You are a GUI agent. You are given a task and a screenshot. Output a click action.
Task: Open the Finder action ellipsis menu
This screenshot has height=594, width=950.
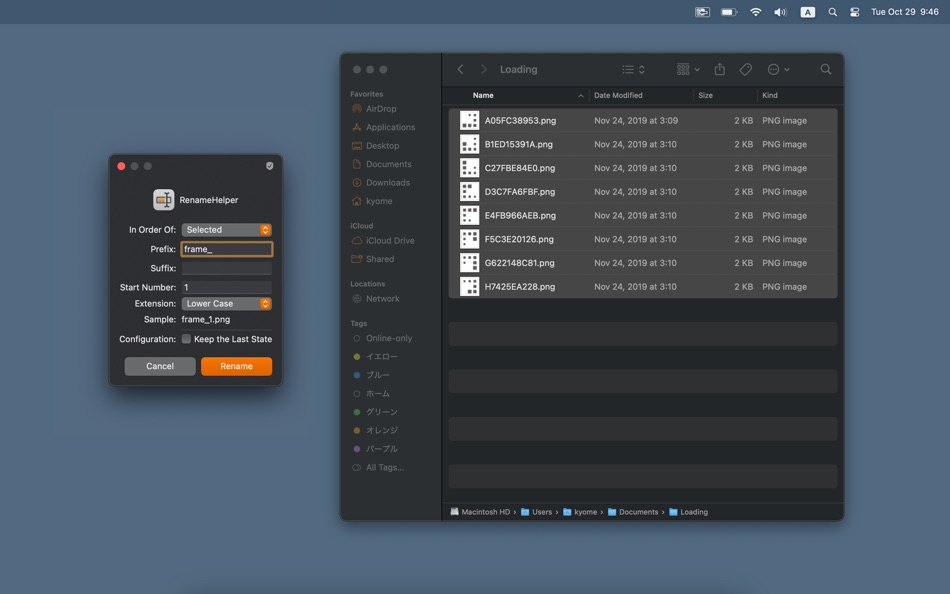[x=779, y=69]
